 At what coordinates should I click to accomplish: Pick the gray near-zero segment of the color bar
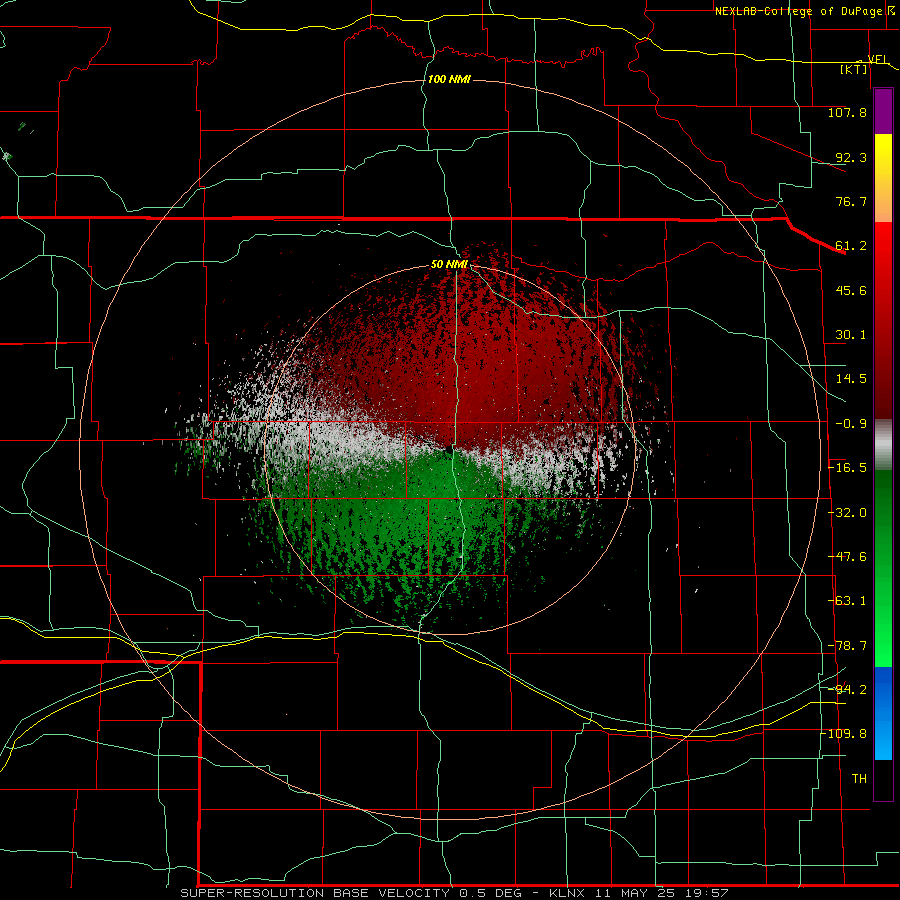pyautogui.click(x=883, y=445)
